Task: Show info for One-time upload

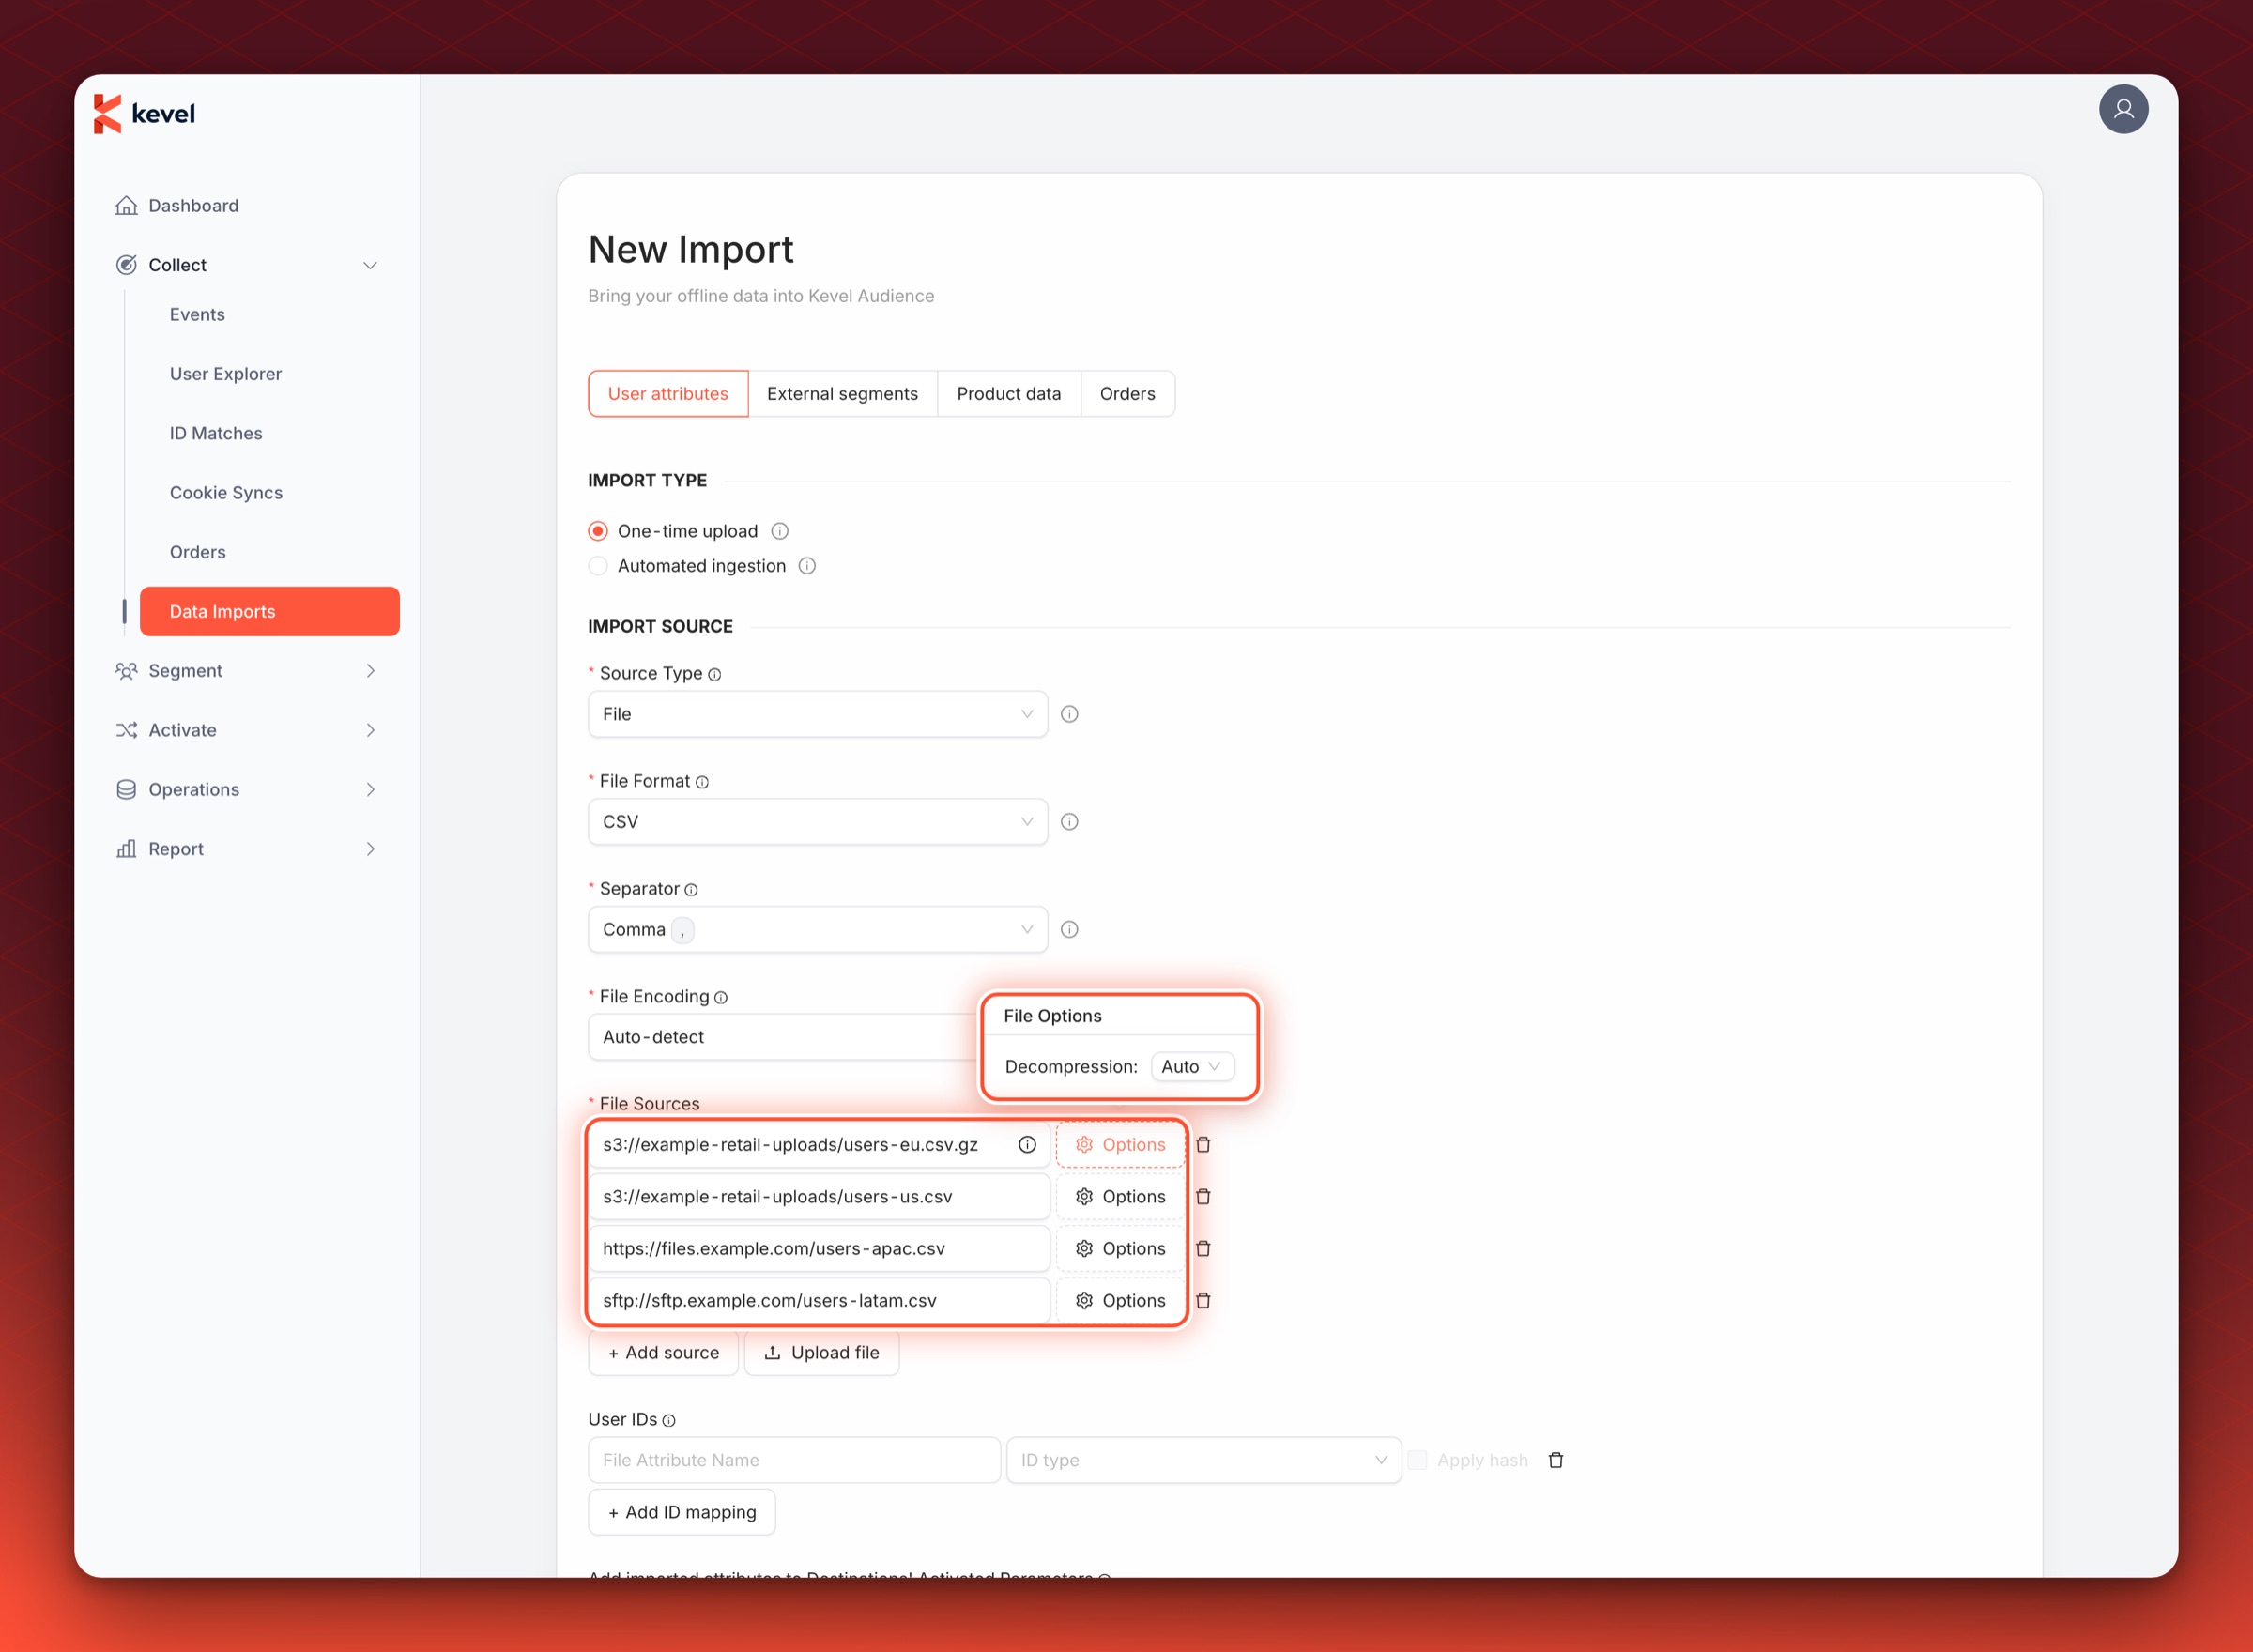Action: pyautogui.click(x=780, y=531)
